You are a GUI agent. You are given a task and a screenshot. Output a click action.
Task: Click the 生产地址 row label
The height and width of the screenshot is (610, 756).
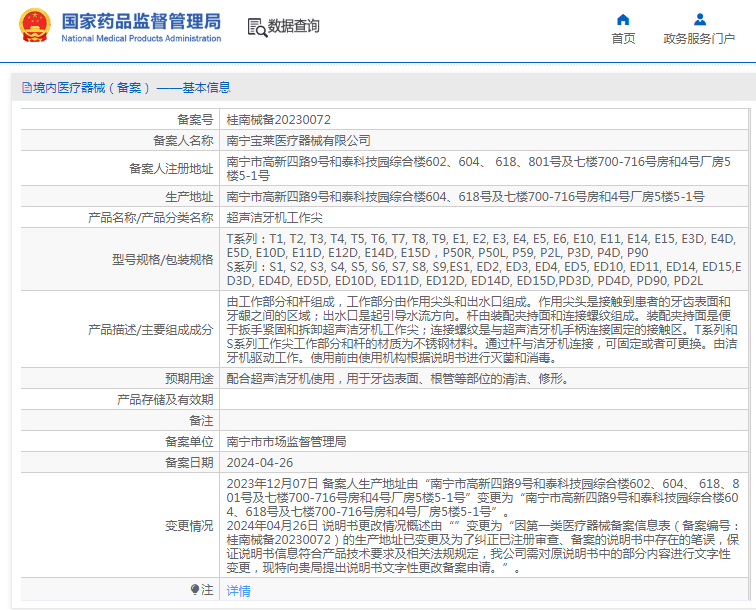click(x=189, y=197)
